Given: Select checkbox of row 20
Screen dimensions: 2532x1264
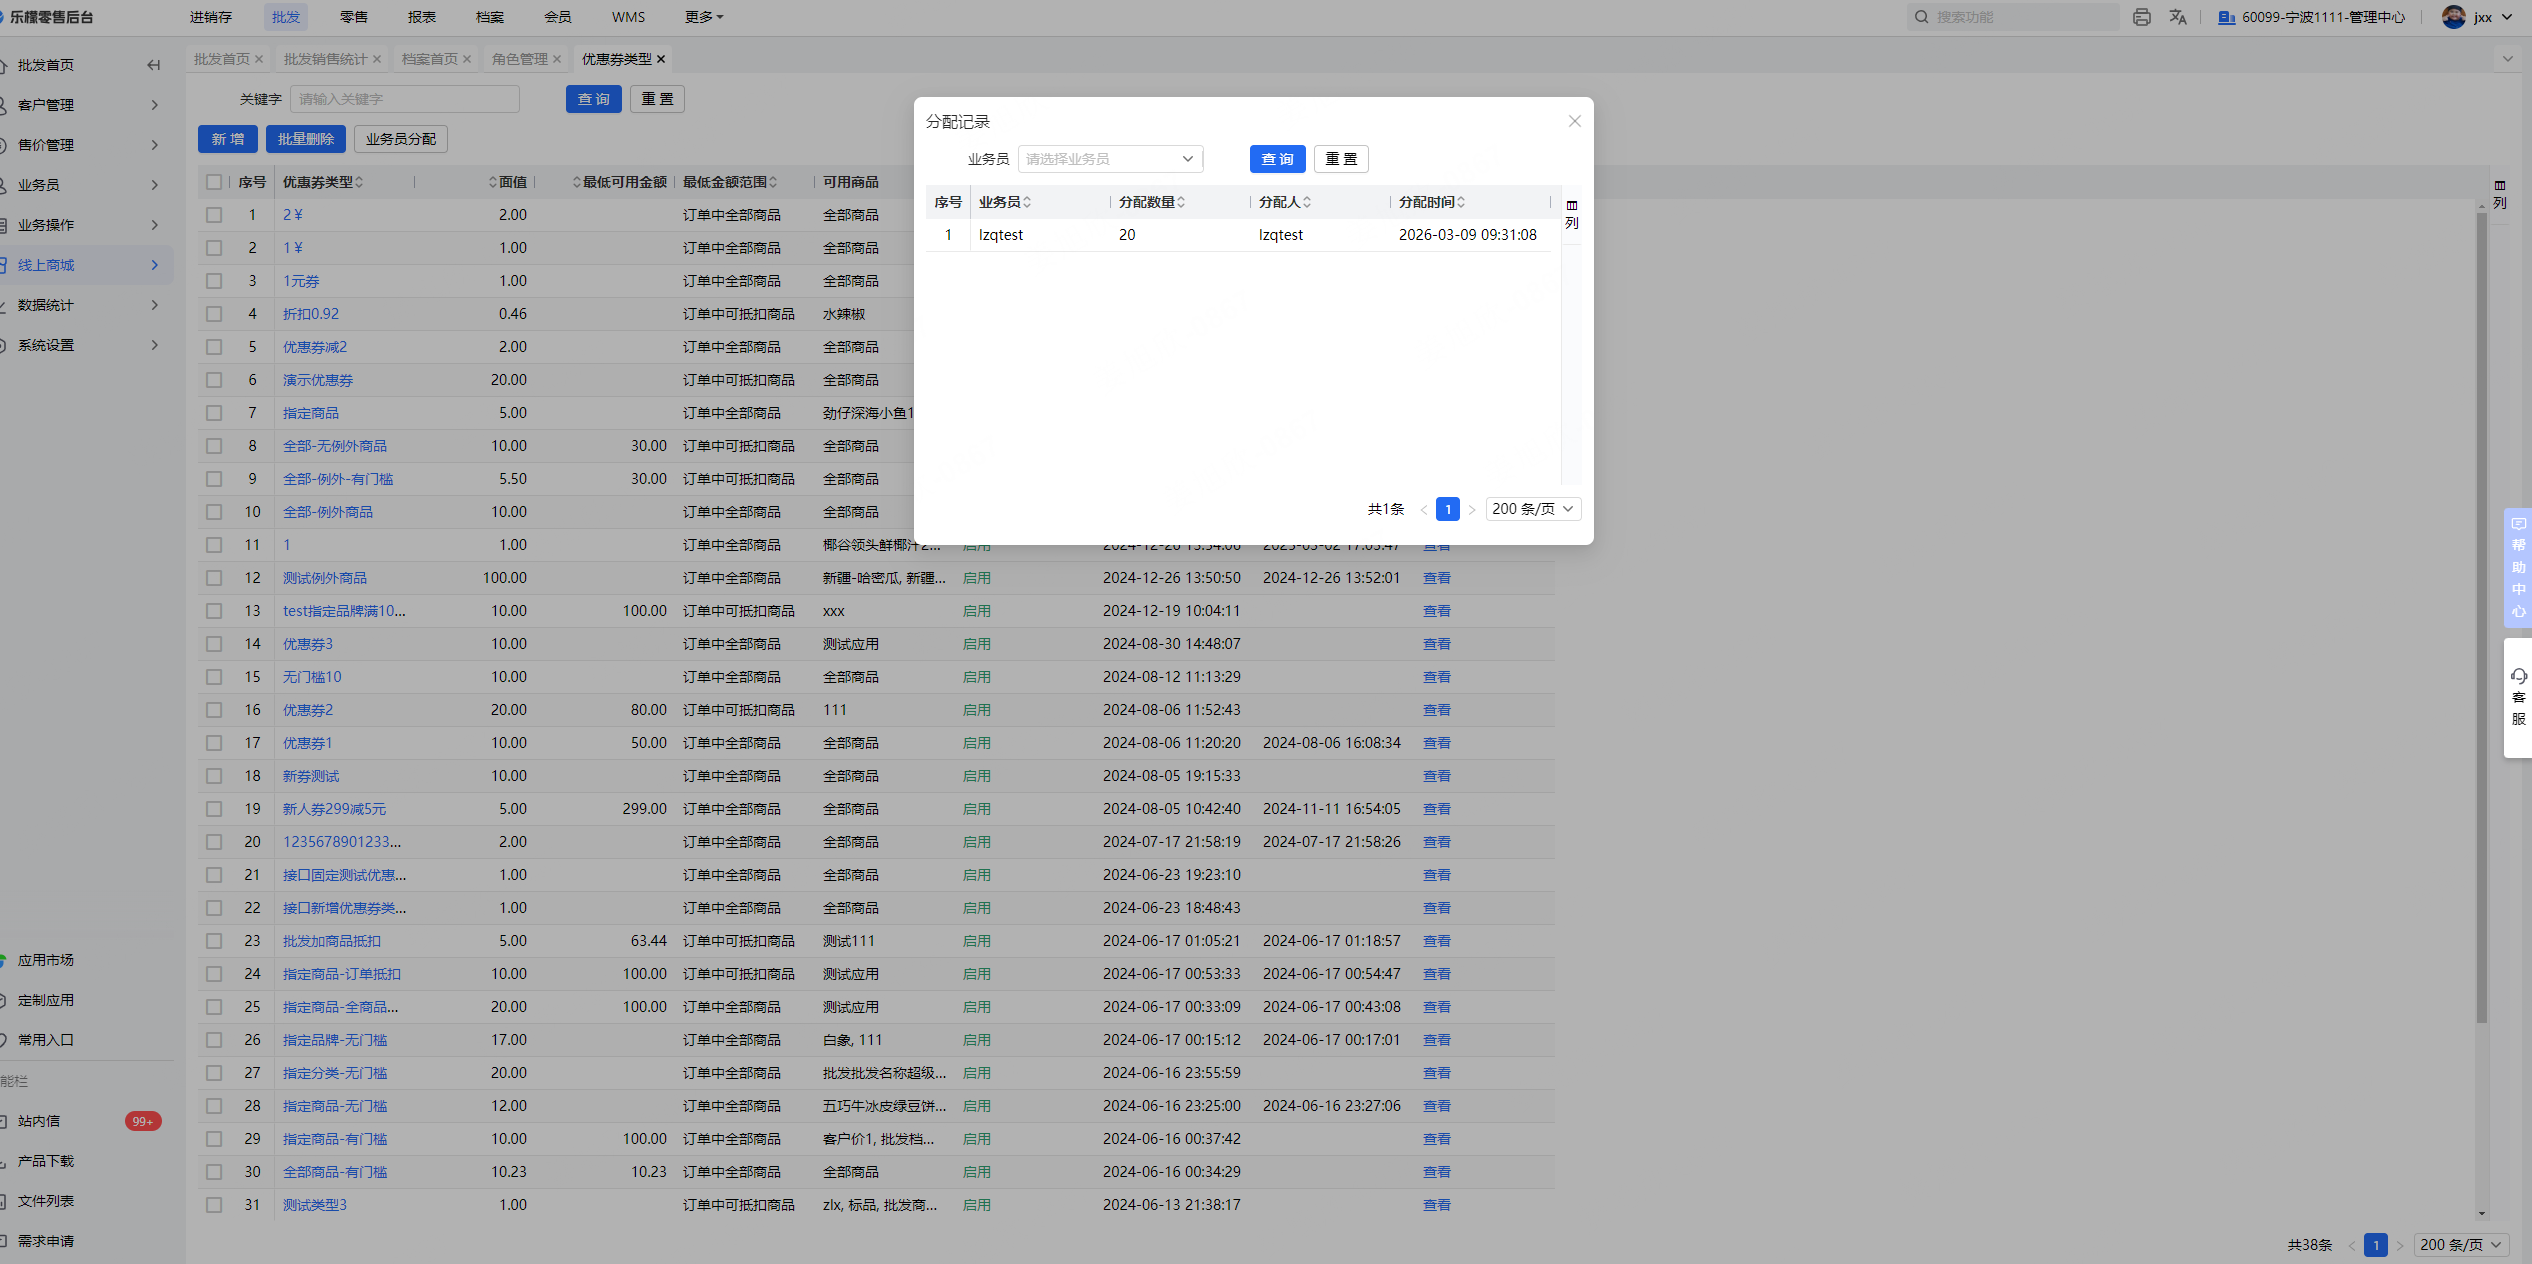Looking at the screenshot, I should coord(214,842).
